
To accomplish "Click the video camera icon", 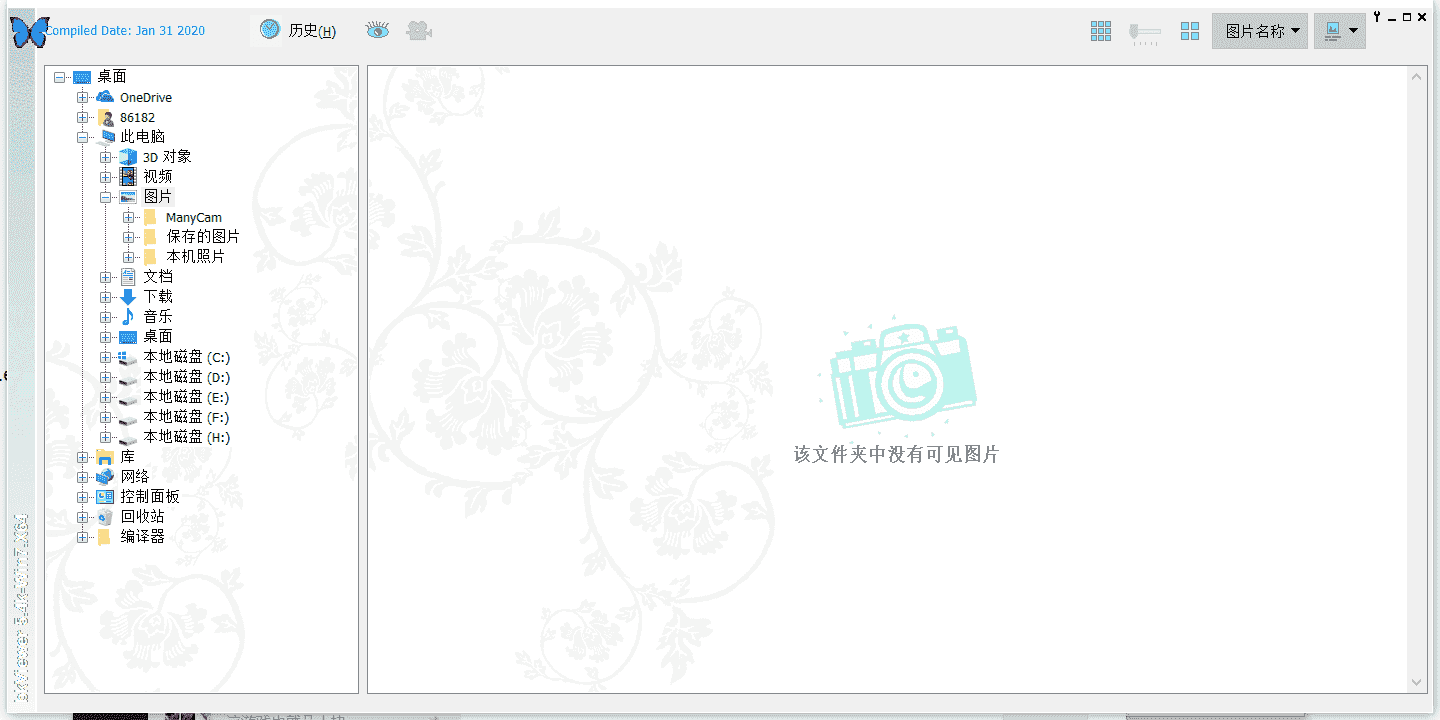I will point(419,31).
